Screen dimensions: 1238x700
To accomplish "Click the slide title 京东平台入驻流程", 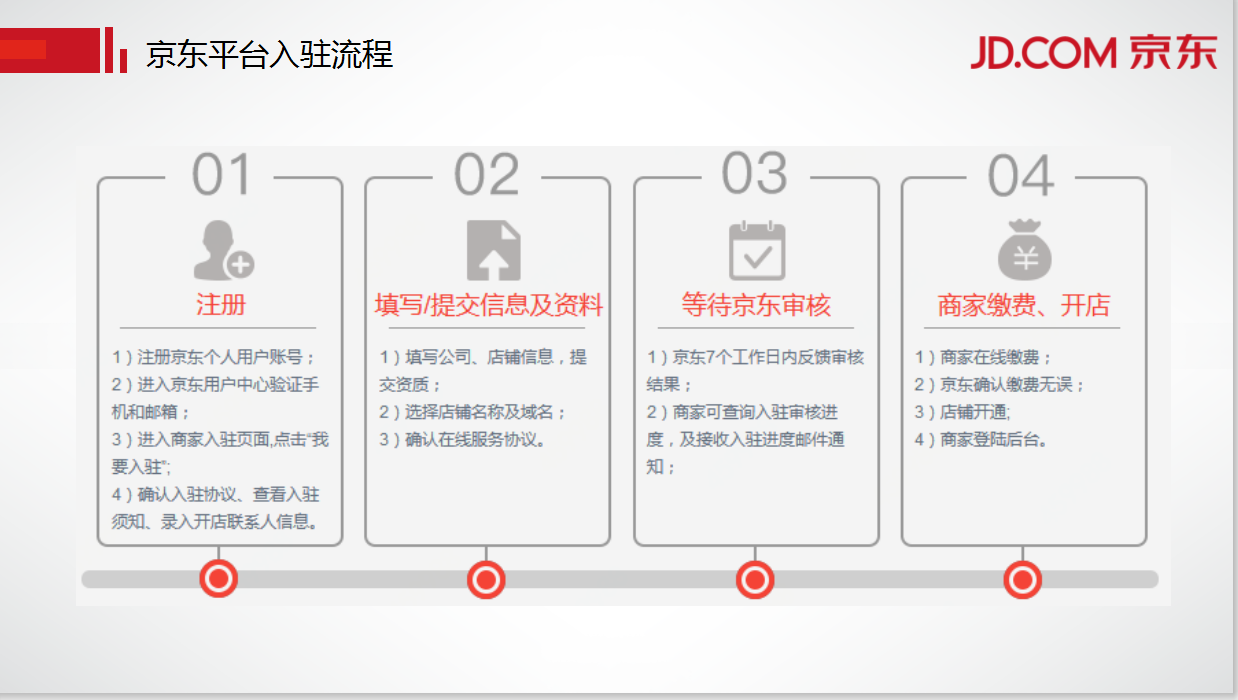I will 269,53.
